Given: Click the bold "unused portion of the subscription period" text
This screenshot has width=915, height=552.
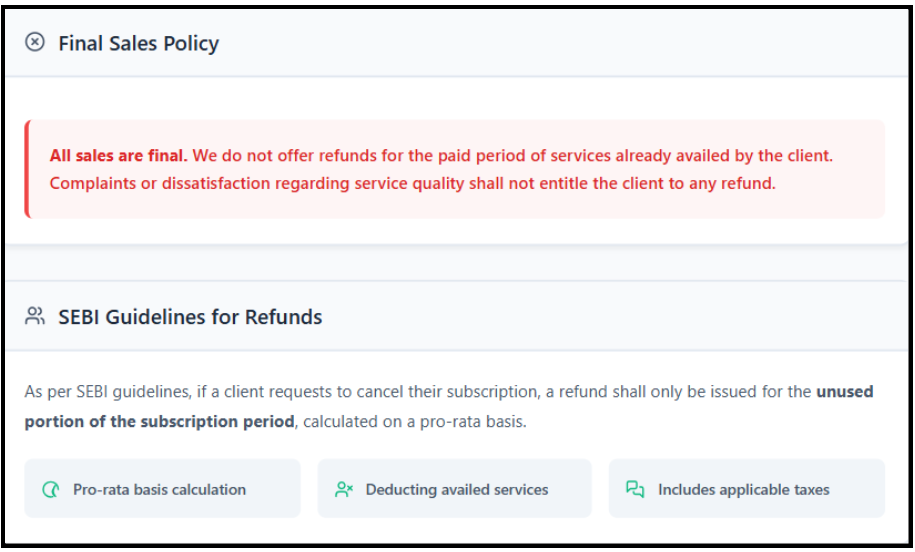Looking at the screenshot, I should pyautogui.click(x=160, y=421).
